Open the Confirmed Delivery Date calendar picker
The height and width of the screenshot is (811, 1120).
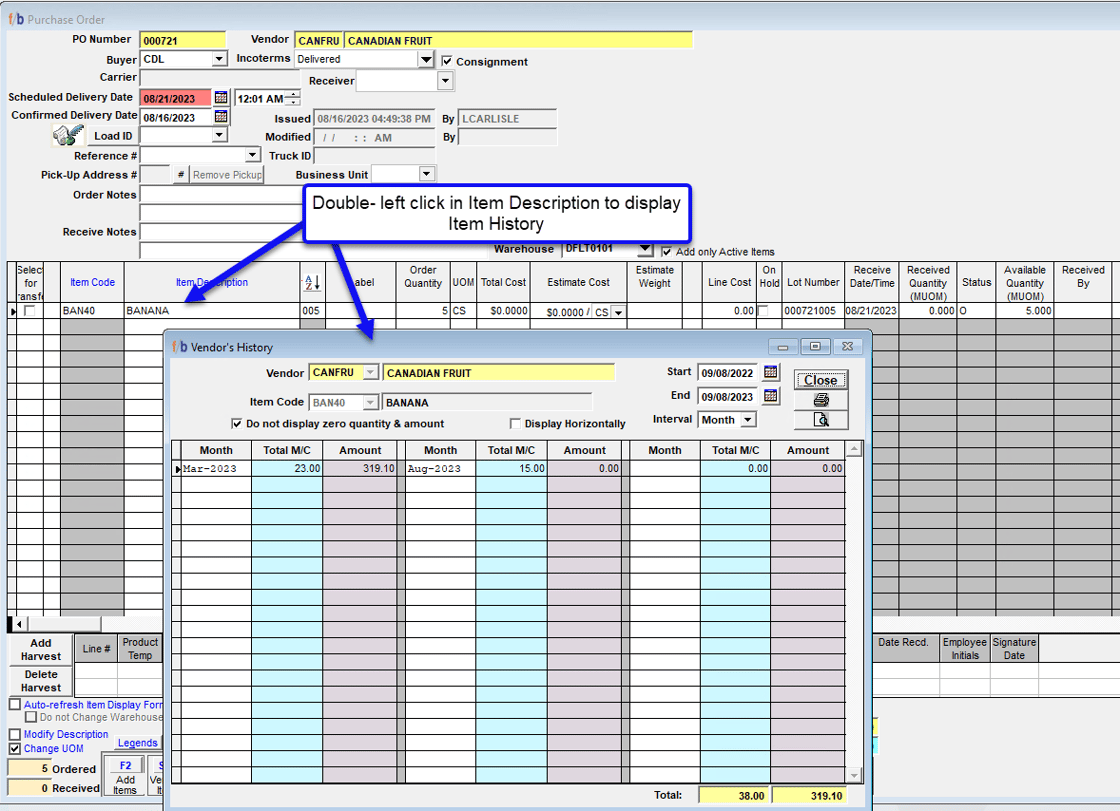coord(221,117)
